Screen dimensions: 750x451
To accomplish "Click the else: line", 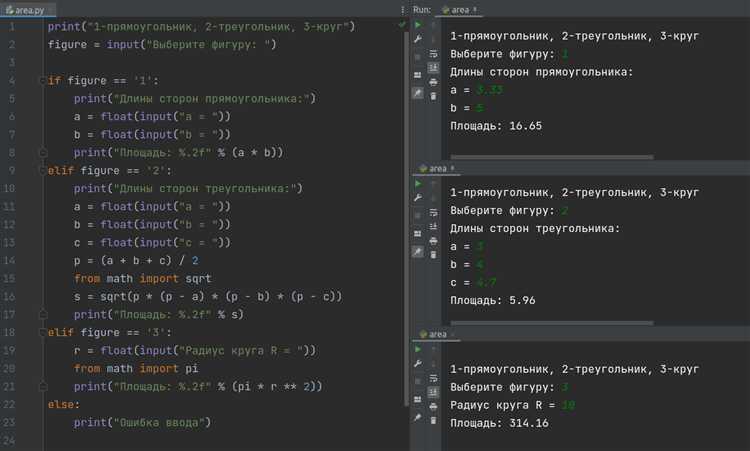I will 64,405.
